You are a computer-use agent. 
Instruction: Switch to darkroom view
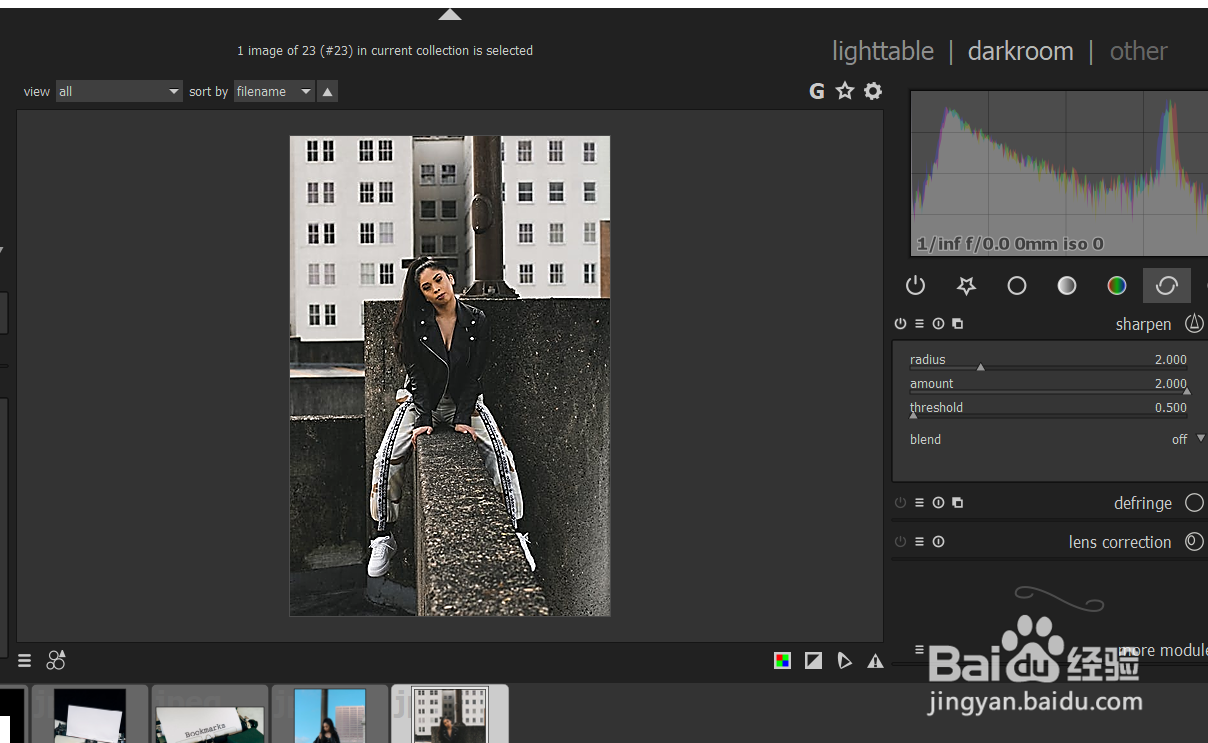click(1020, 51)
